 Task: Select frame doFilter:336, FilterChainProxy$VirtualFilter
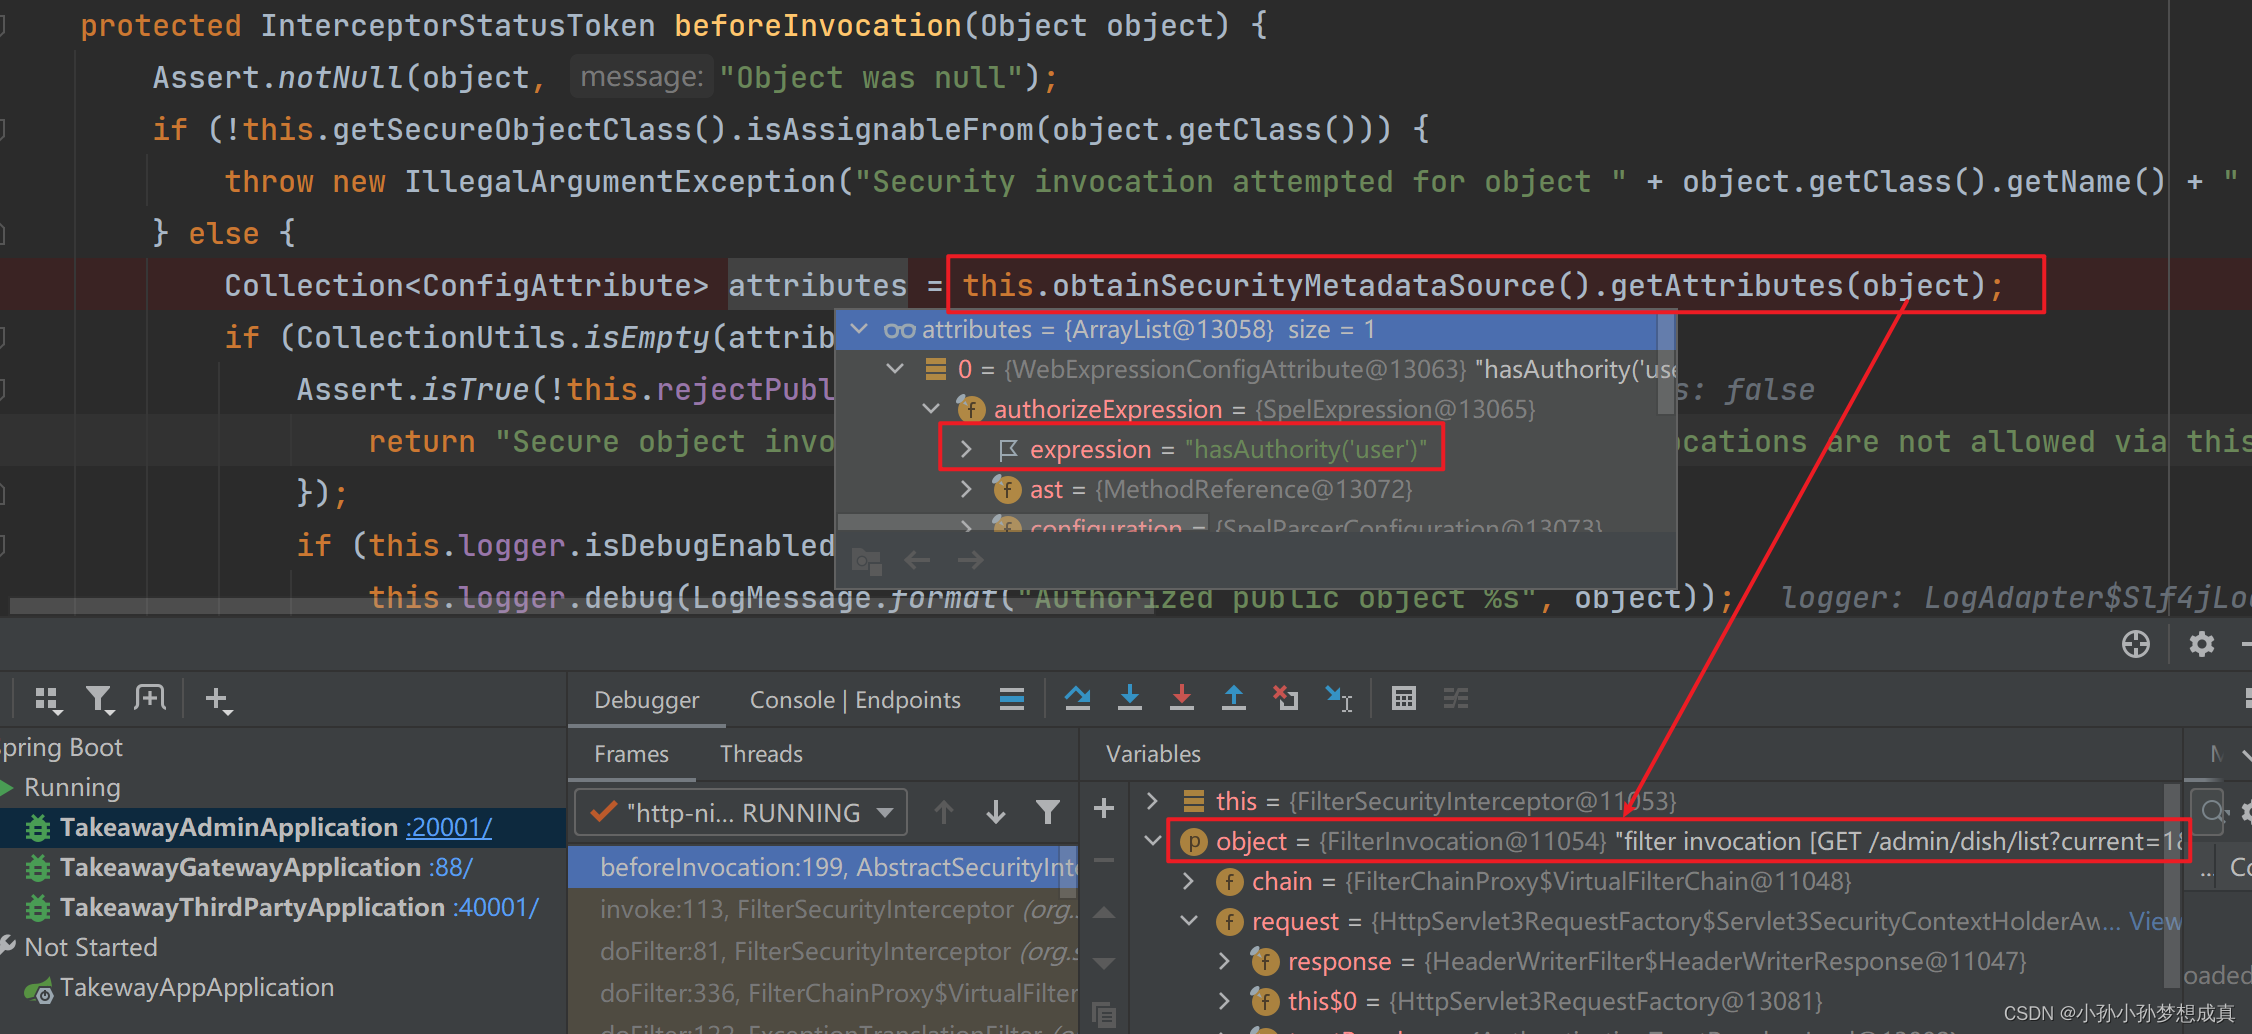coord(823,993)
